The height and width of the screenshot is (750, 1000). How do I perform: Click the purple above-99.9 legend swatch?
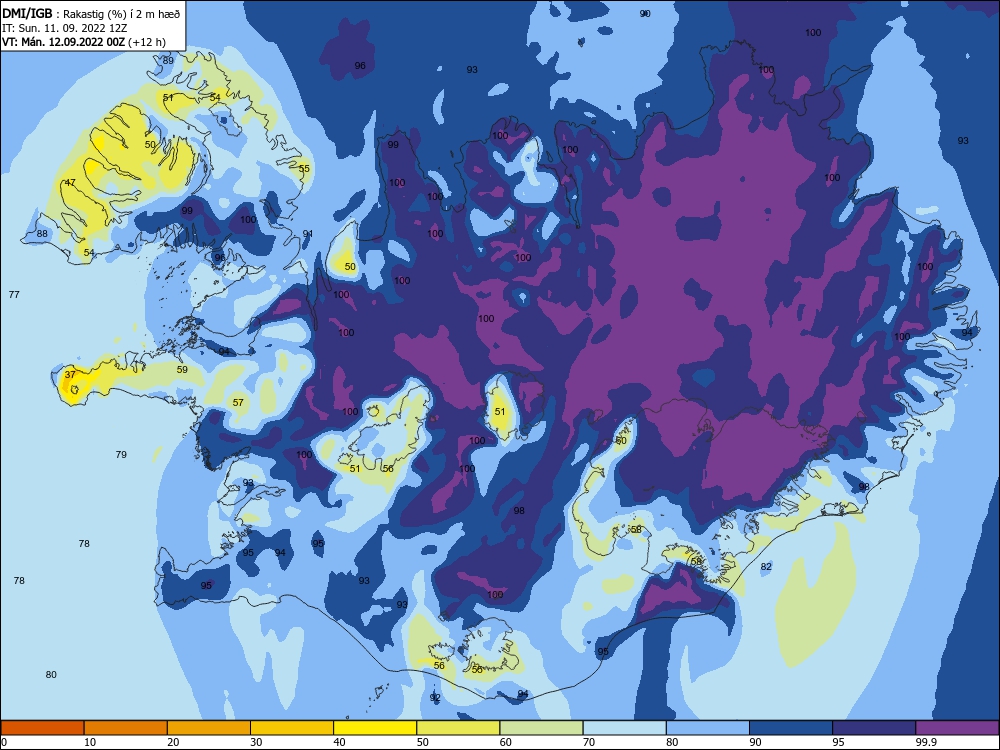[x=957, y=728]
